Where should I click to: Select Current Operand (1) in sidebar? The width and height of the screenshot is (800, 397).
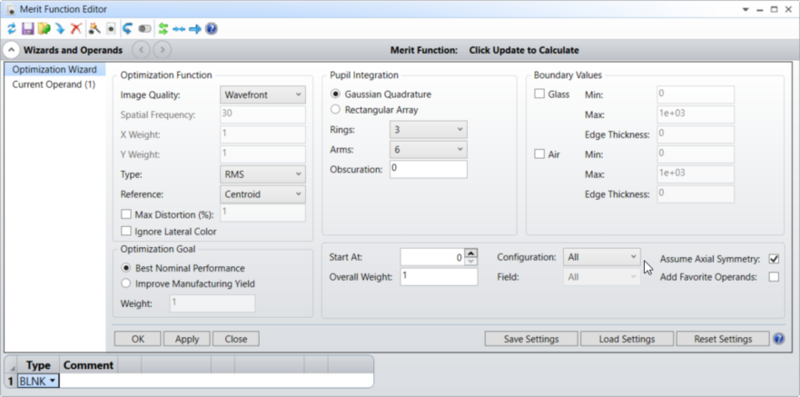(x=54, y=85)
